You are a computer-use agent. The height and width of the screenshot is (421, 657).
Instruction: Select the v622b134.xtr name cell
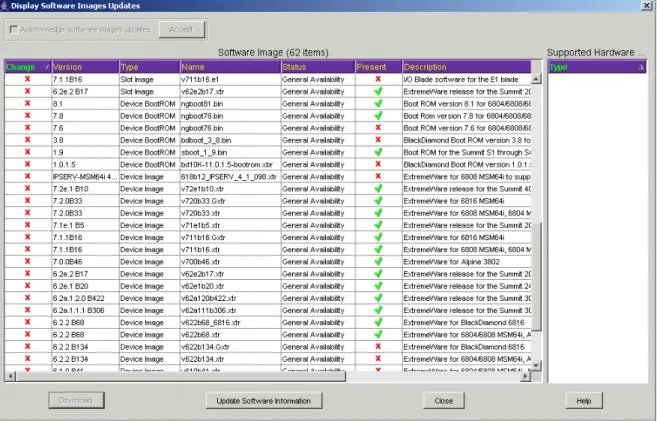pyautogui.click(x=230, y=359)
